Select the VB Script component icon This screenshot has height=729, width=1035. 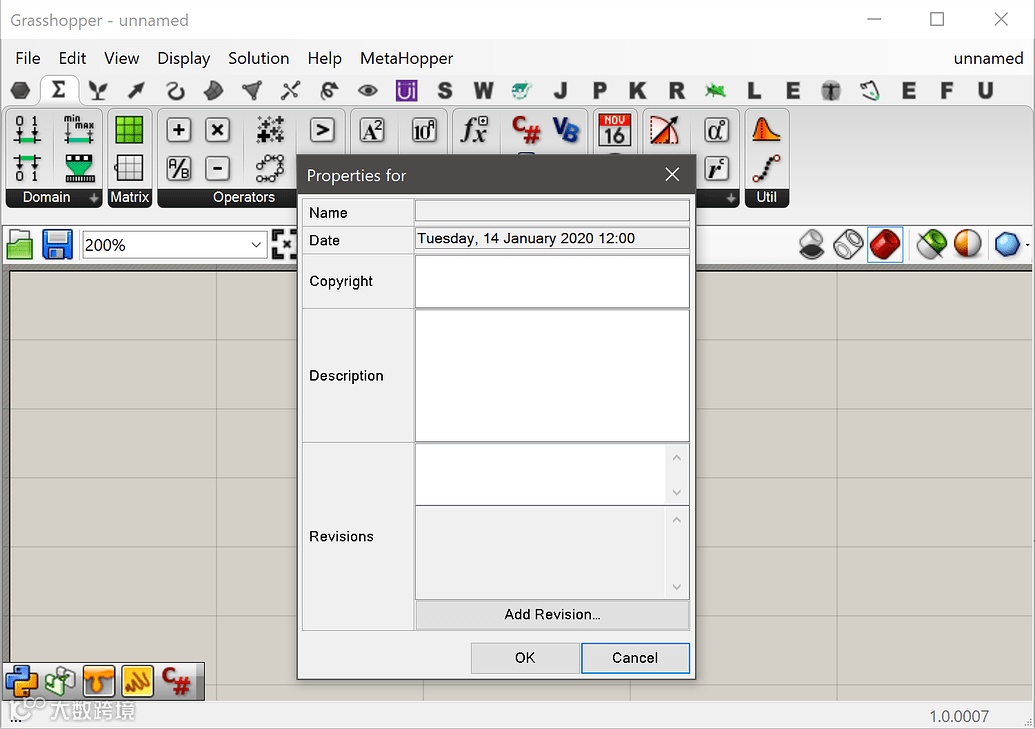tap(566, 129)
